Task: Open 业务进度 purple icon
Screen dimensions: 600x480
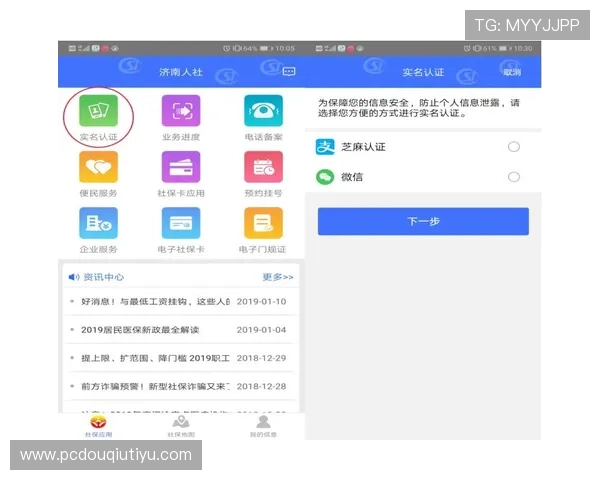Action: pyautogui.click(x=181, y=111)
